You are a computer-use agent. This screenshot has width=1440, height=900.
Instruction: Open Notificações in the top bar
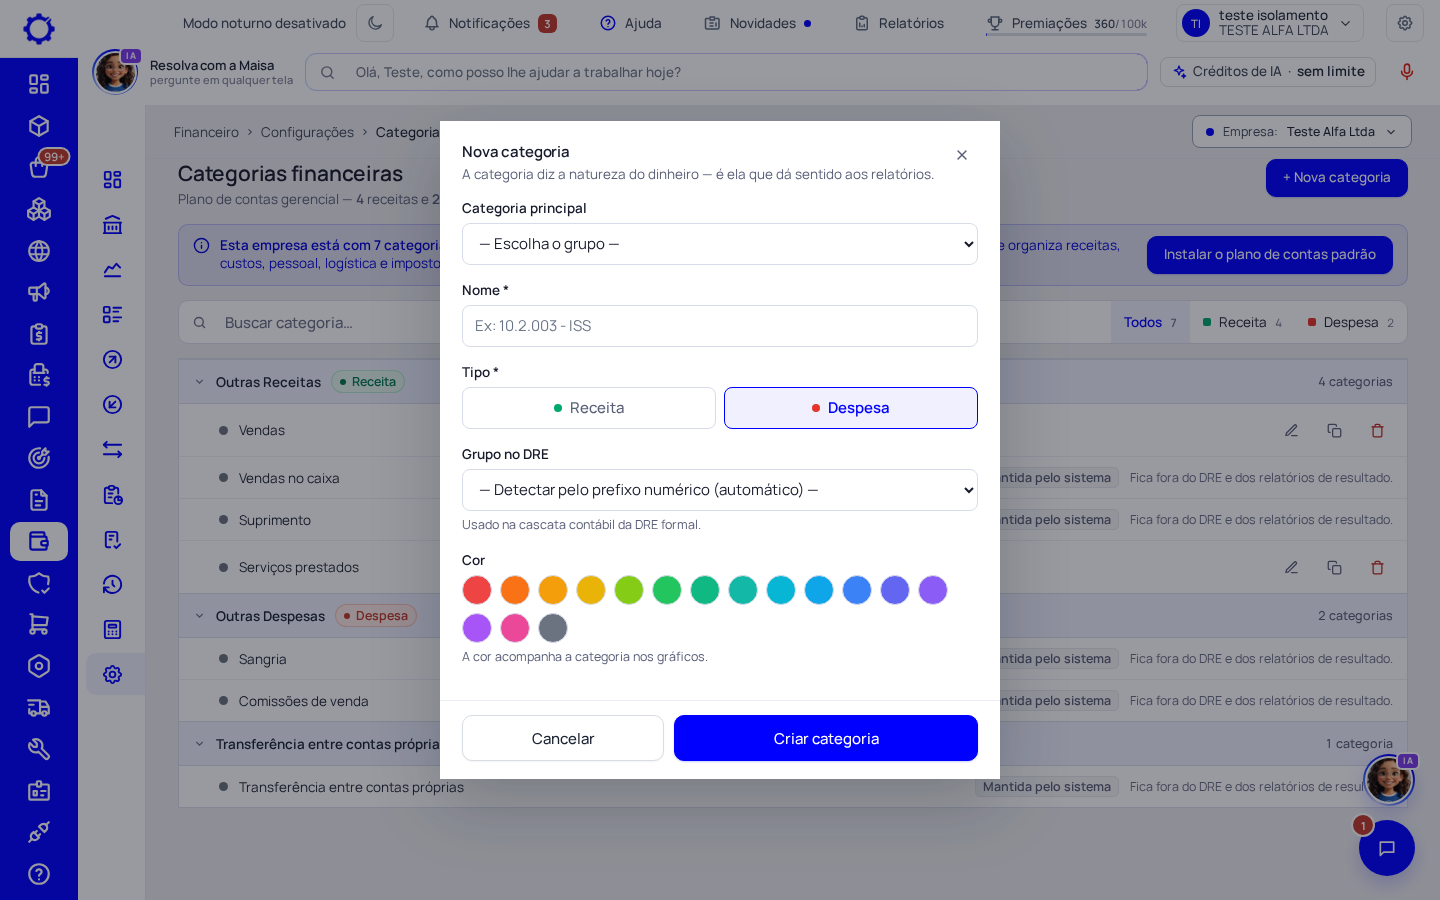(x=490, y=23)
